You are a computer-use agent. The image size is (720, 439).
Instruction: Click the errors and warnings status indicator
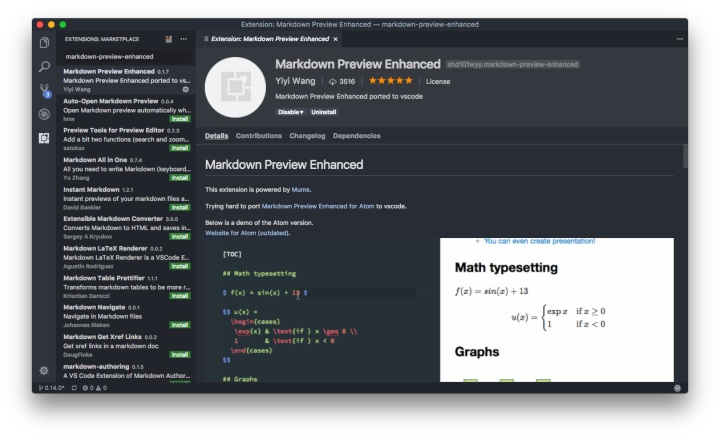(95, 388)
